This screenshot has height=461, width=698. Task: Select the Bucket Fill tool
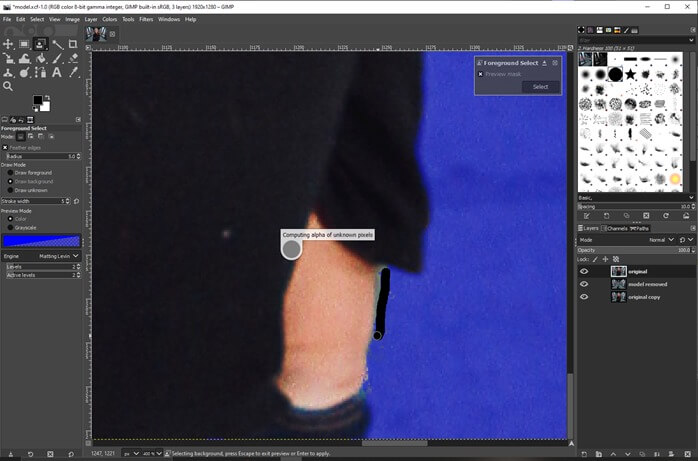click(40, 58)
